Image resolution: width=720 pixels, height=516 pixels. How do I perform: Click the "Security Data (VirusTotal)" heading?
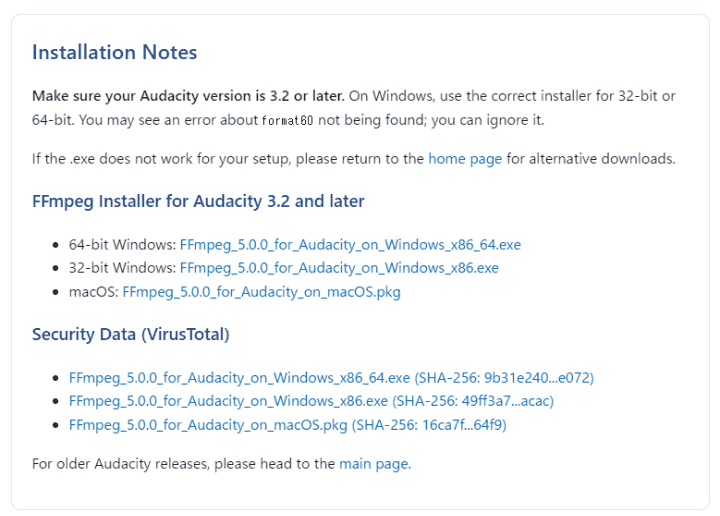(x=130, y=334)
